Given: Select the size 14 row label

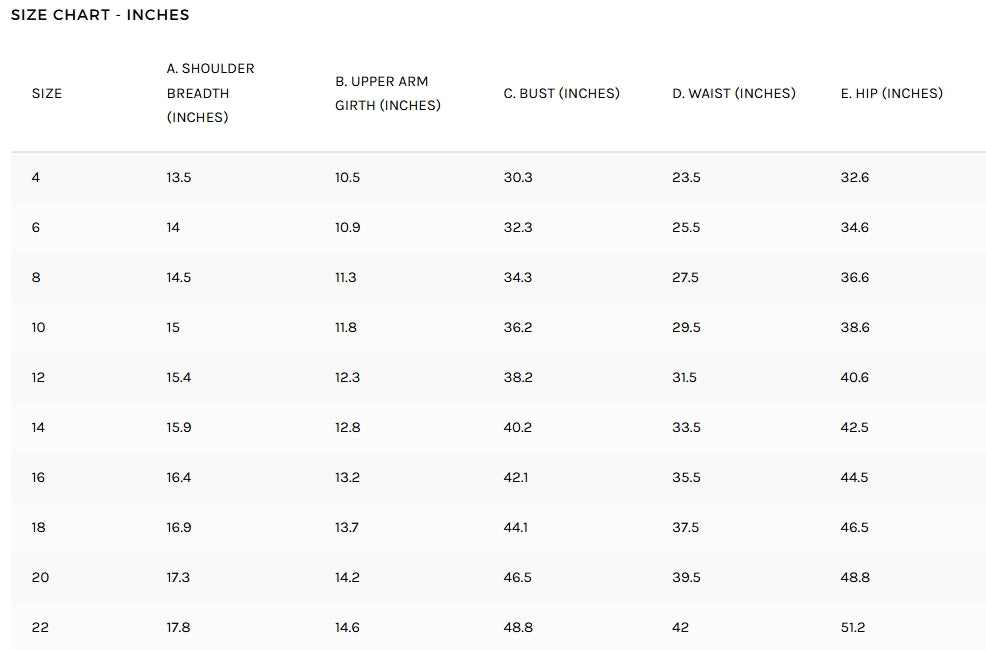Looking at the screenshot, I should point(38,427).
